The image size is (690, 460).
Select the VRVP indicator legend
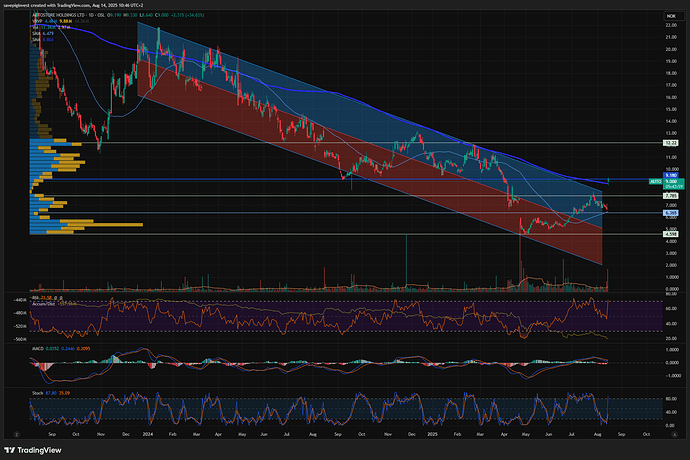coord(60,21)
